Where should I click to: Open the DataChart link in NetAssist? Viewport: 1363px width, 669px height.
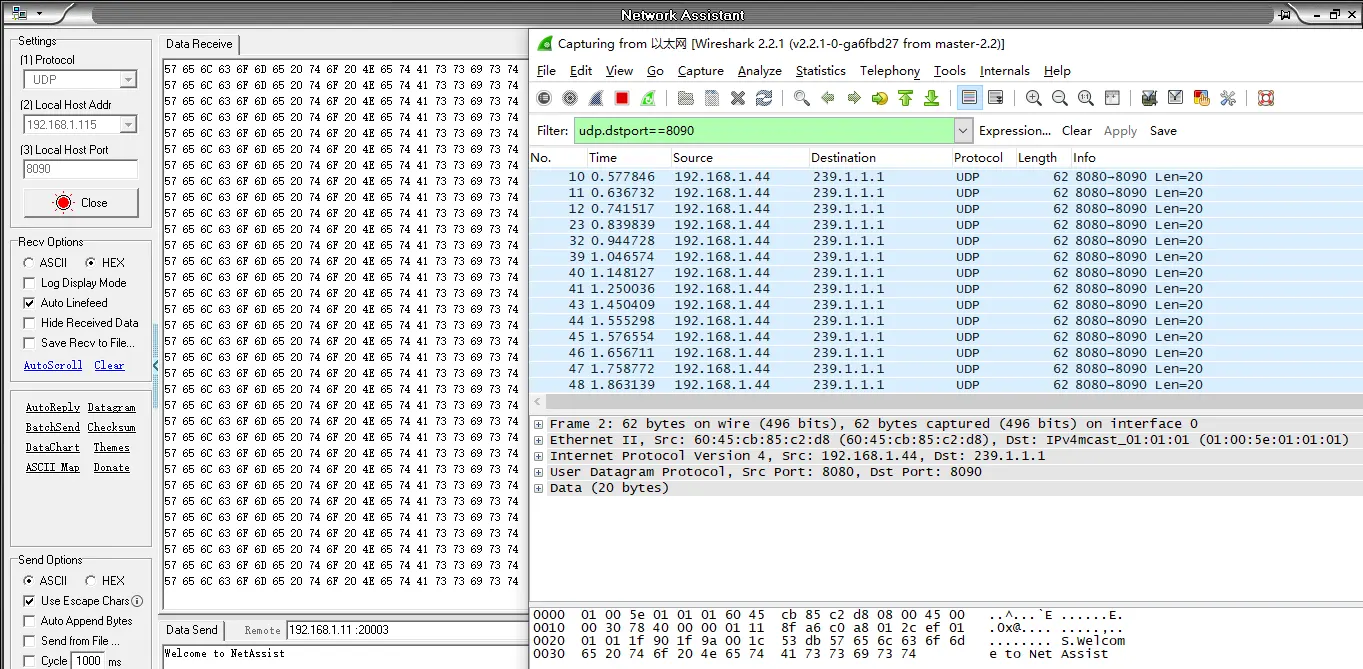coord(52,447)
